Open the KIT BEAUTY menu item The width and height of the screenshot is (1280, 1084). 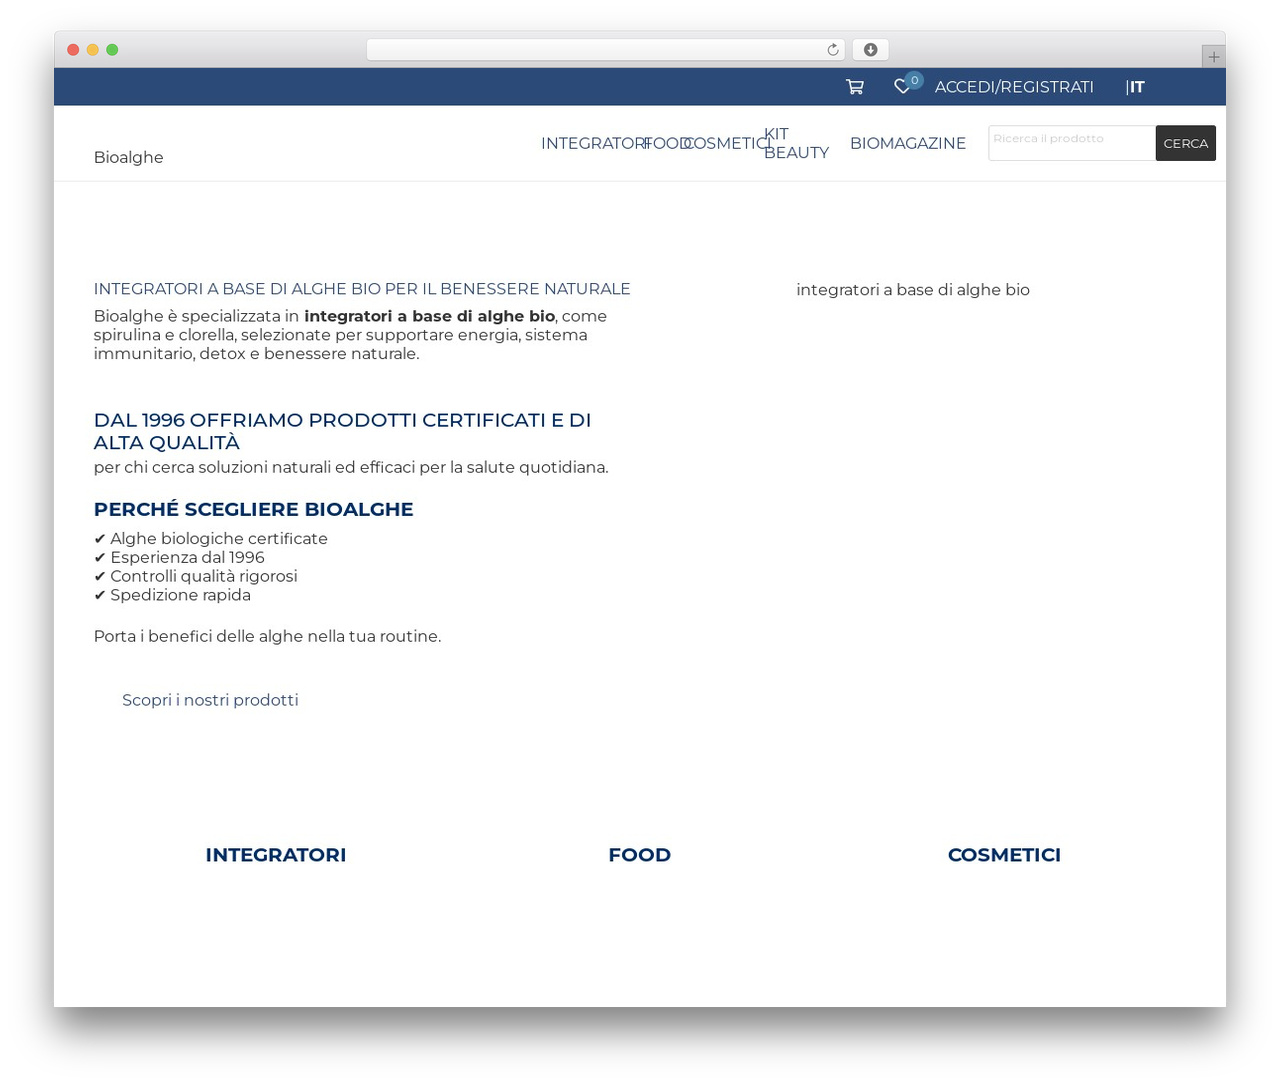796,143
